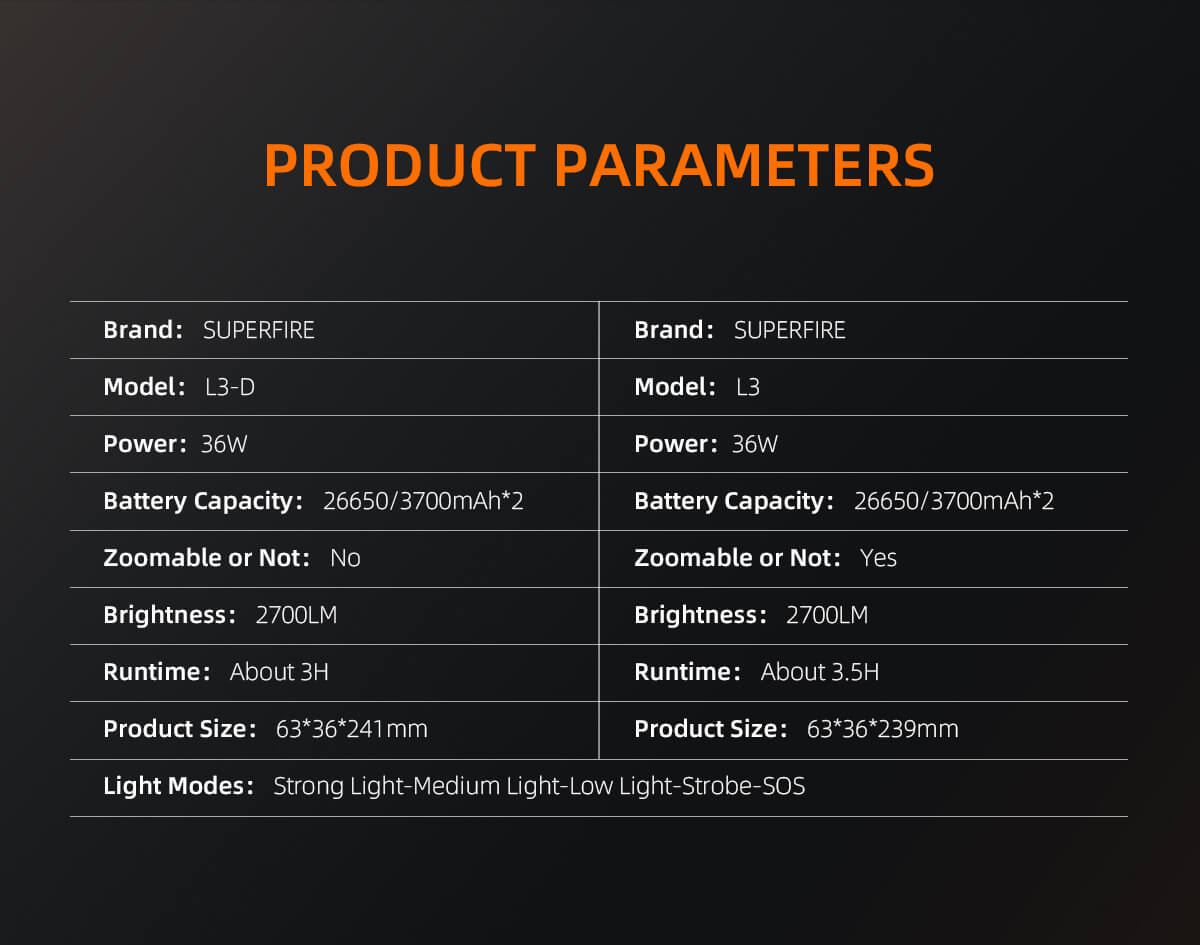Click the Light Modes label

pyautogui.click(x=178, y=786)
